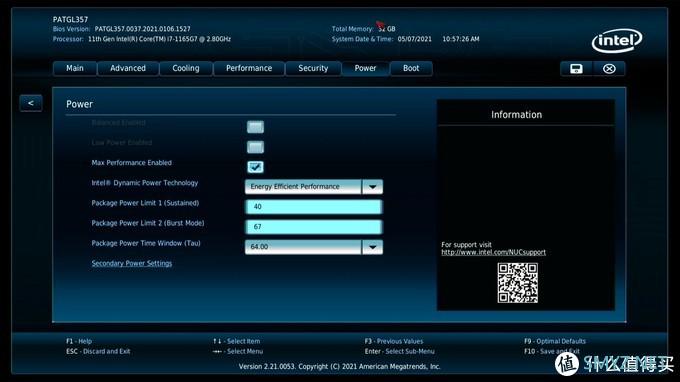Open Package Power Time Window dropdown arrow
680x382 pixels.
coord(372,247)
